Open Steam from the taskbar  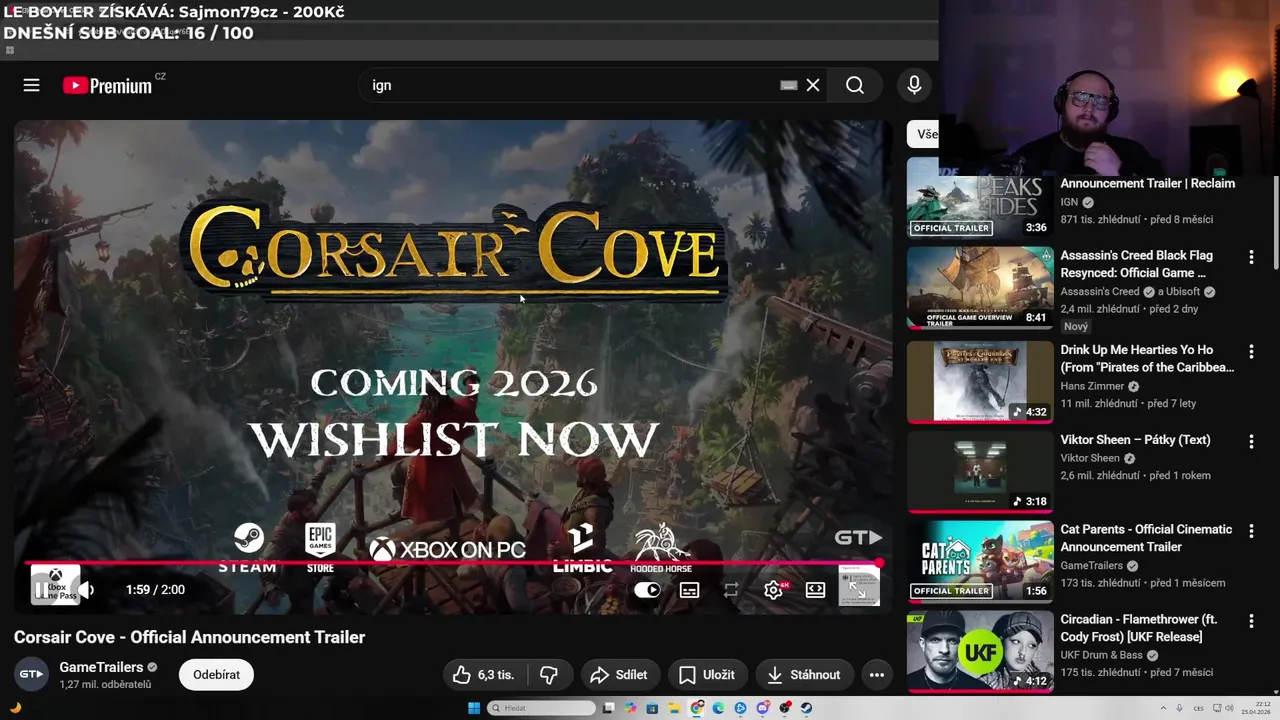pyautogui.click(x=806, y=708)
